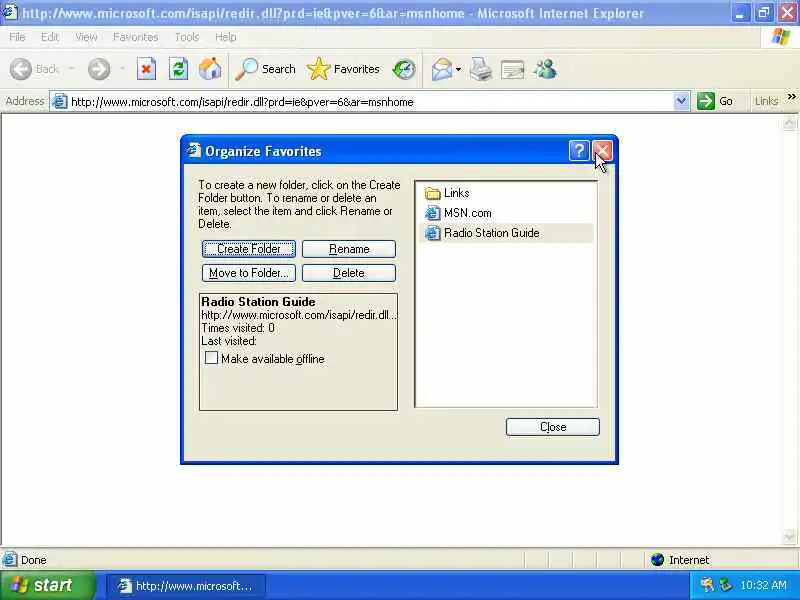The width and height of the screenshot is (800, 600).
Task: Restore down the Internet Explorer window
Action: tap(764, 13)
